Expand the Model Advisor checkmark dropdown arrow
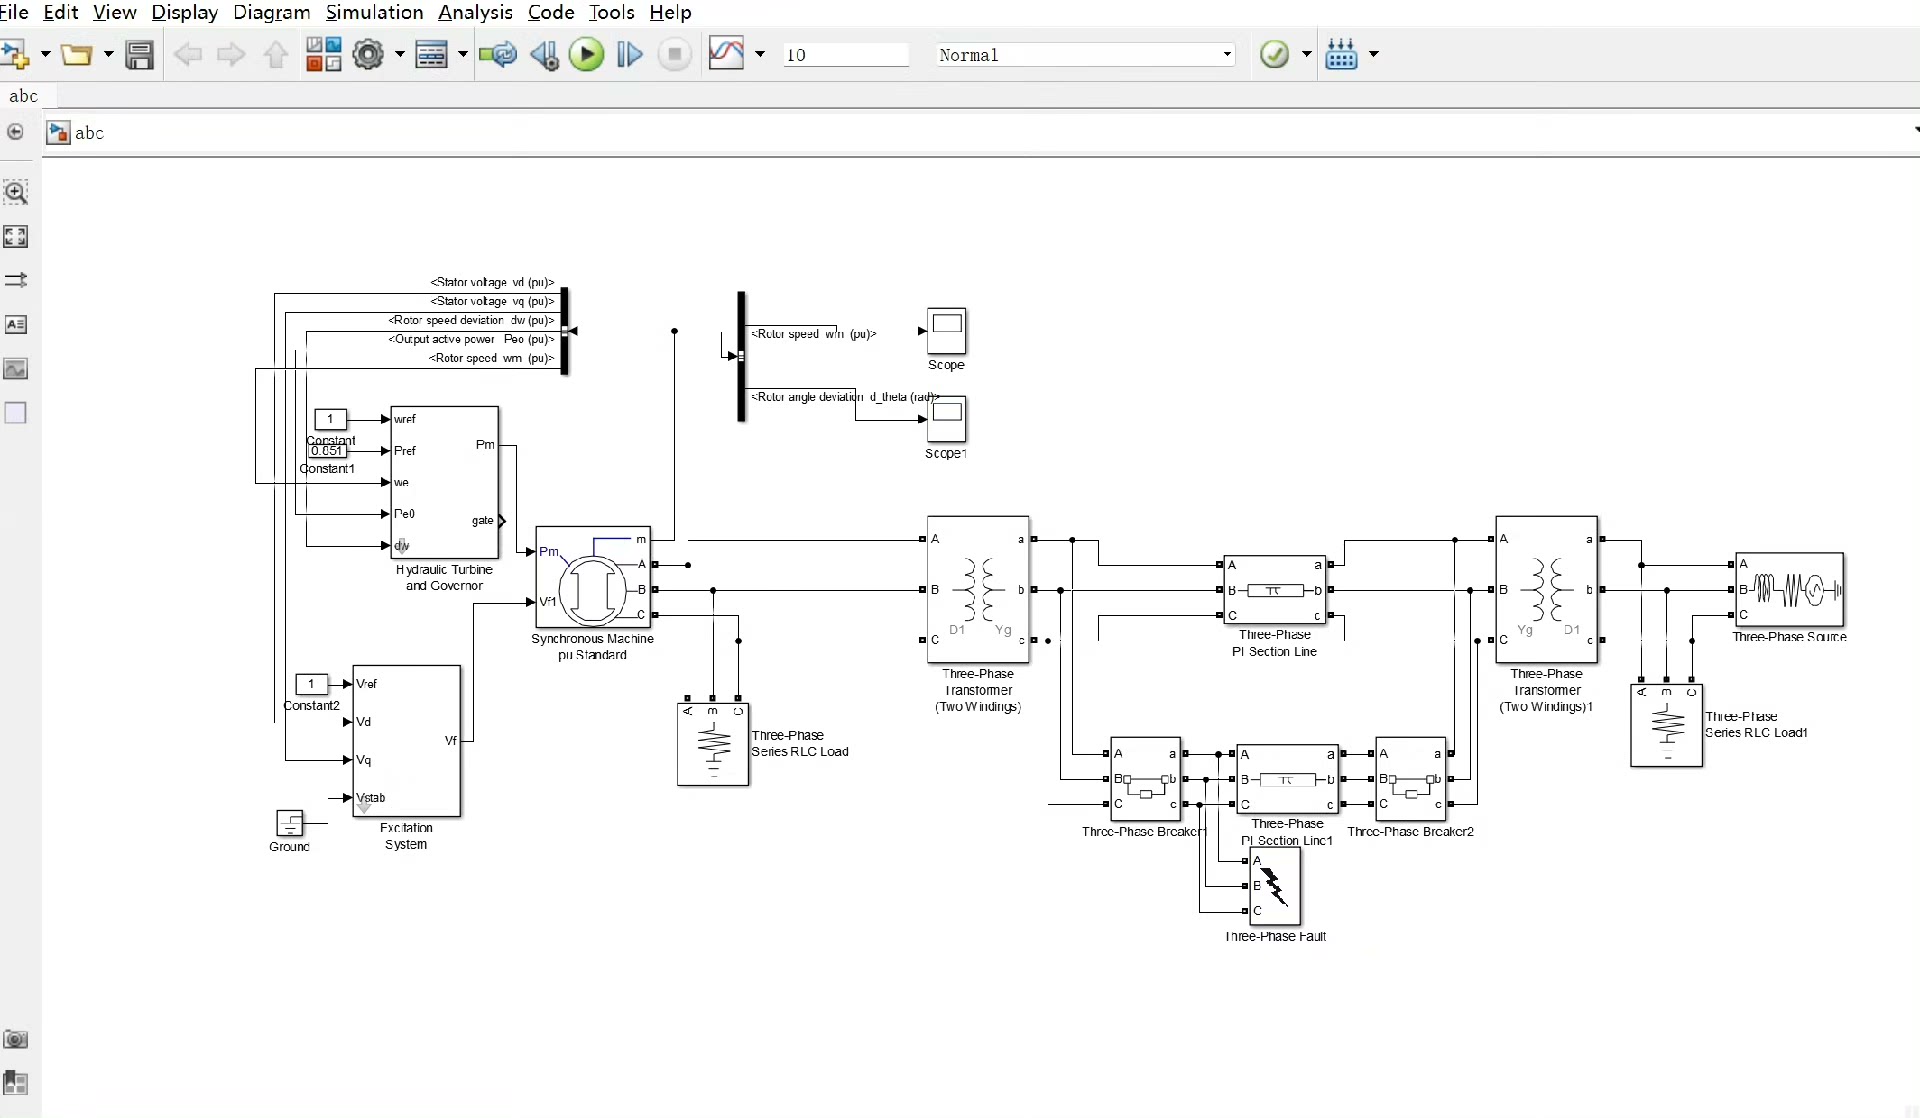Image resolution: width=1920 pixels, height=1118 pixels. pyautogui.click(x=1306, y=54)
